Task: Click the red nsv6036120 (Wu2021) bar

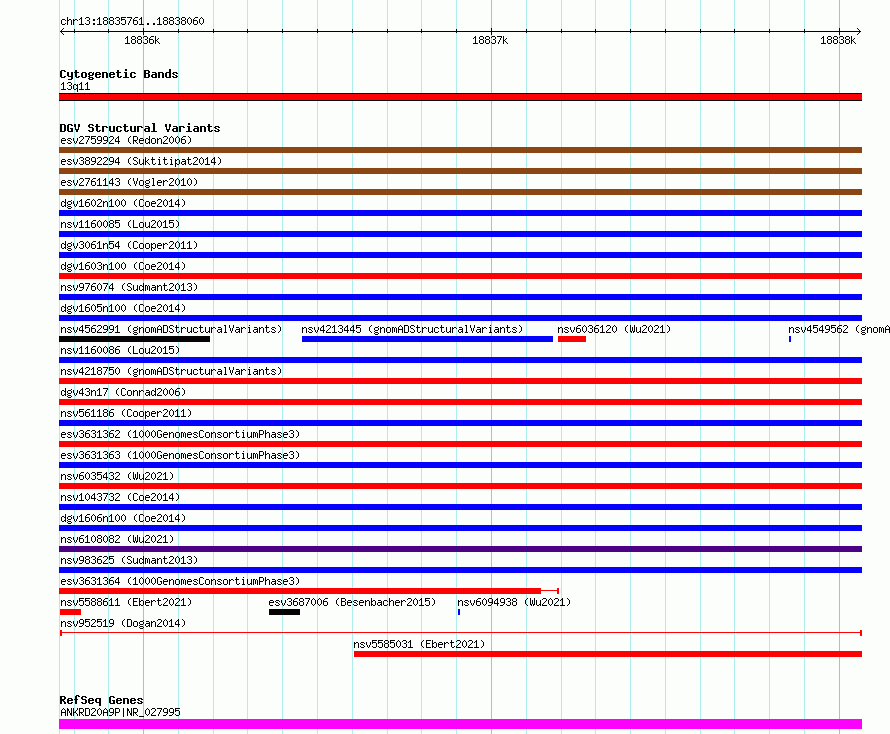Action: click(572, 339)
